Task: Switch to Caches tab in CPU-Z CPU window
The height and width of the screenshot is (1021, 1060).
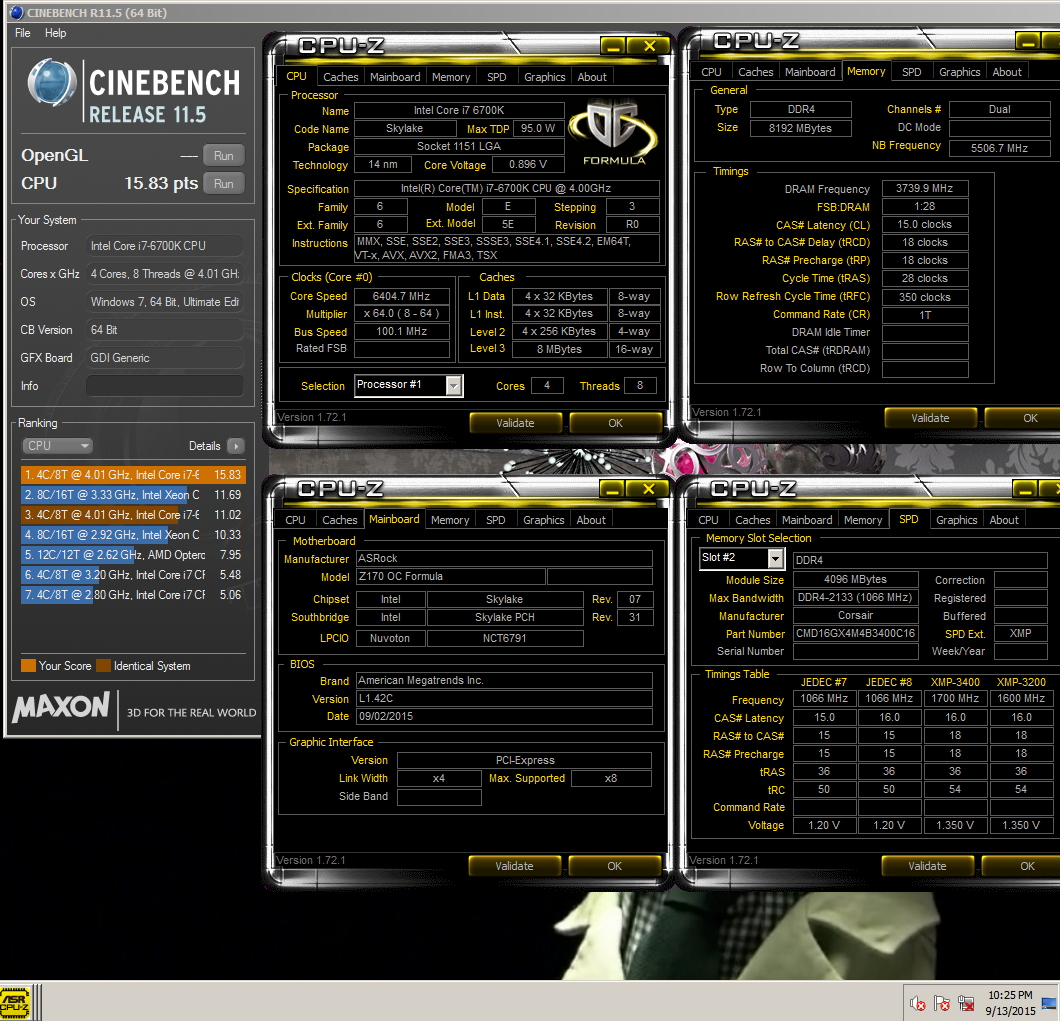Action: click(341, 77)
